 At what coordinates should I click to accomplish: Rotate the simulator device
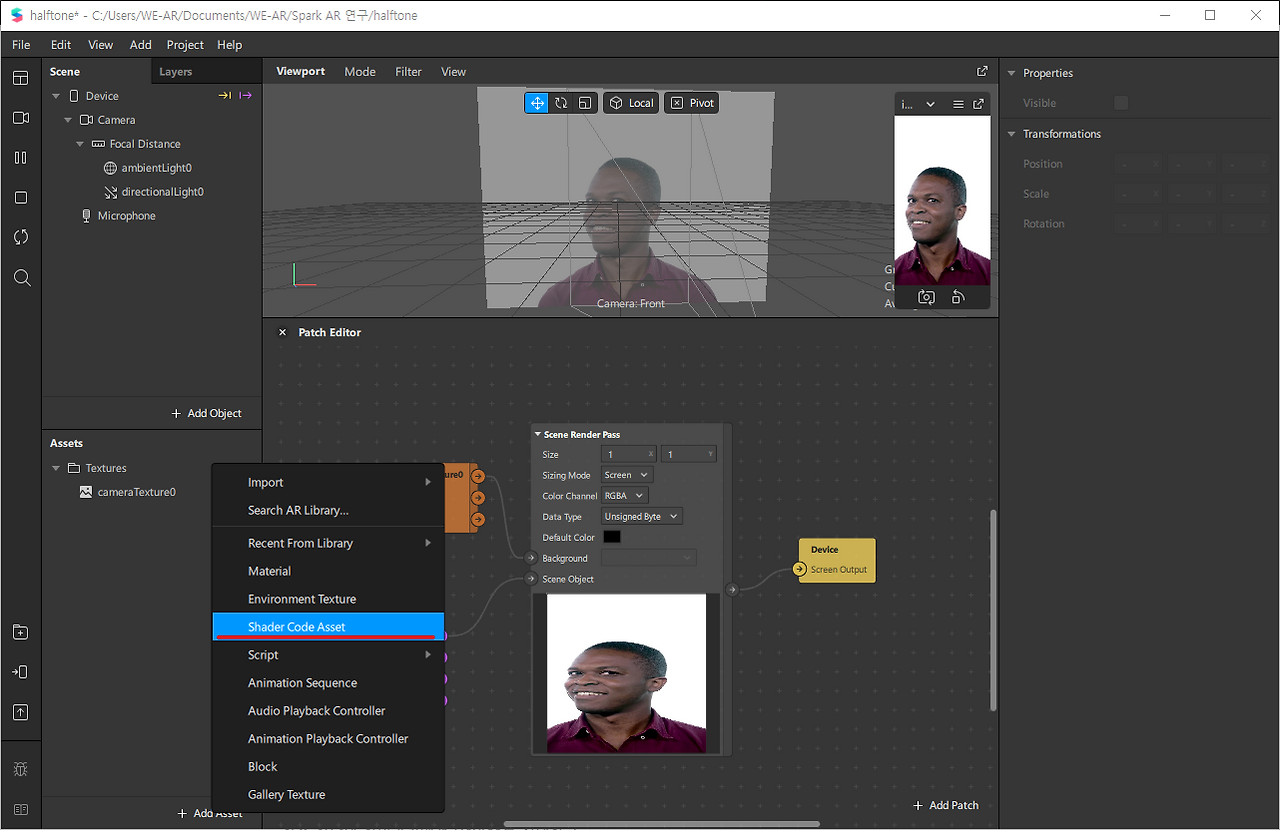point(958,297)
